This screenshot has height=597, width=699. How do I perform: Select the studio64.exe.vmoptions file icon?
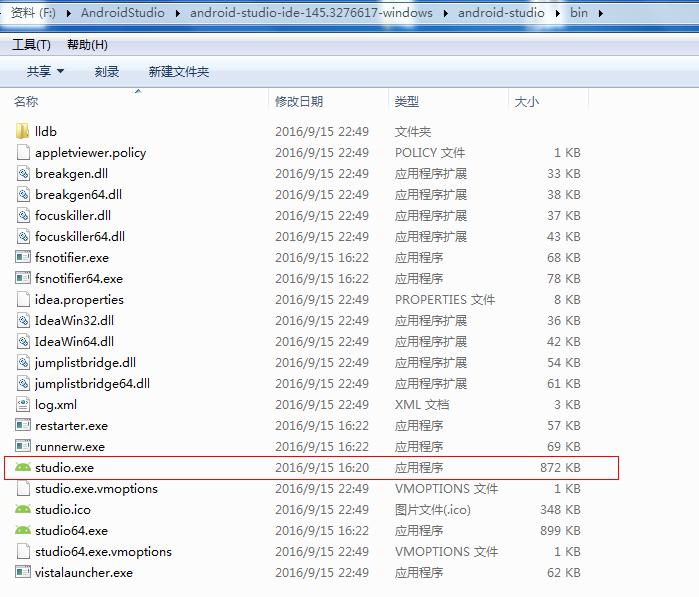coord(23,551)
